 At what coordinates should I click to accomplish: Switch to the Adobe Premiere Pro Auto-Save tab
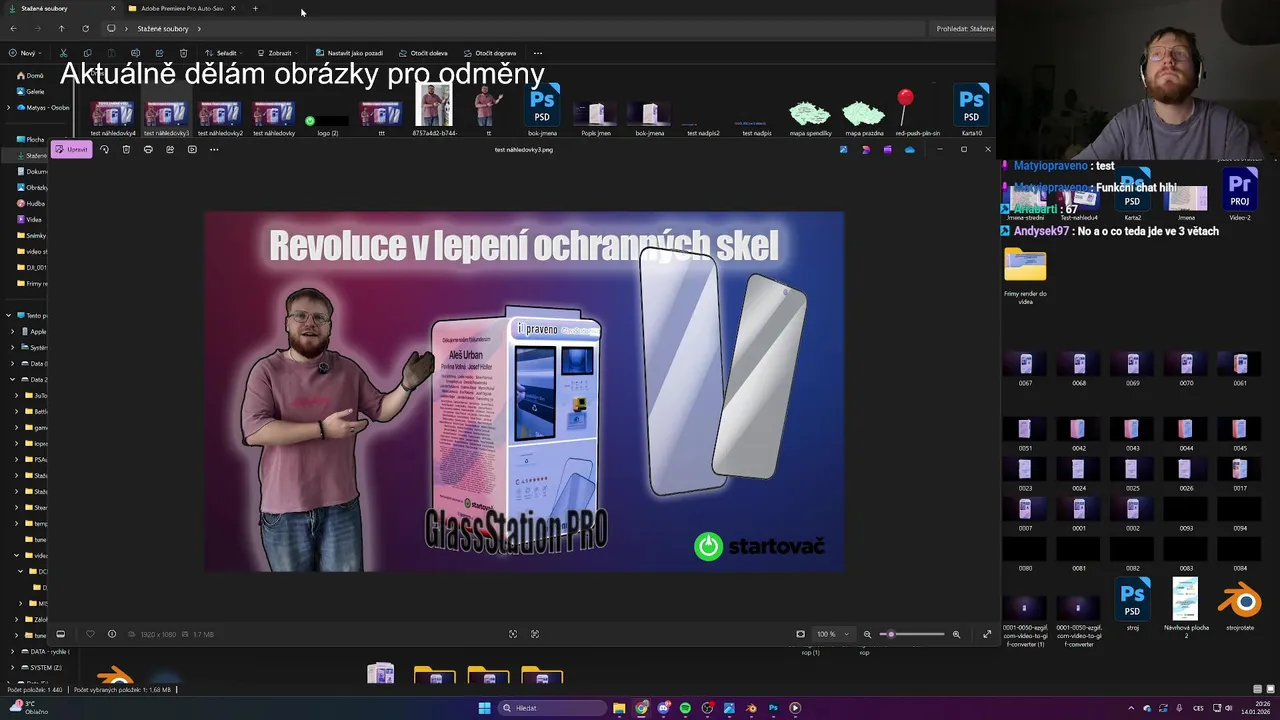pyautogui.click(x=182, y=8)
